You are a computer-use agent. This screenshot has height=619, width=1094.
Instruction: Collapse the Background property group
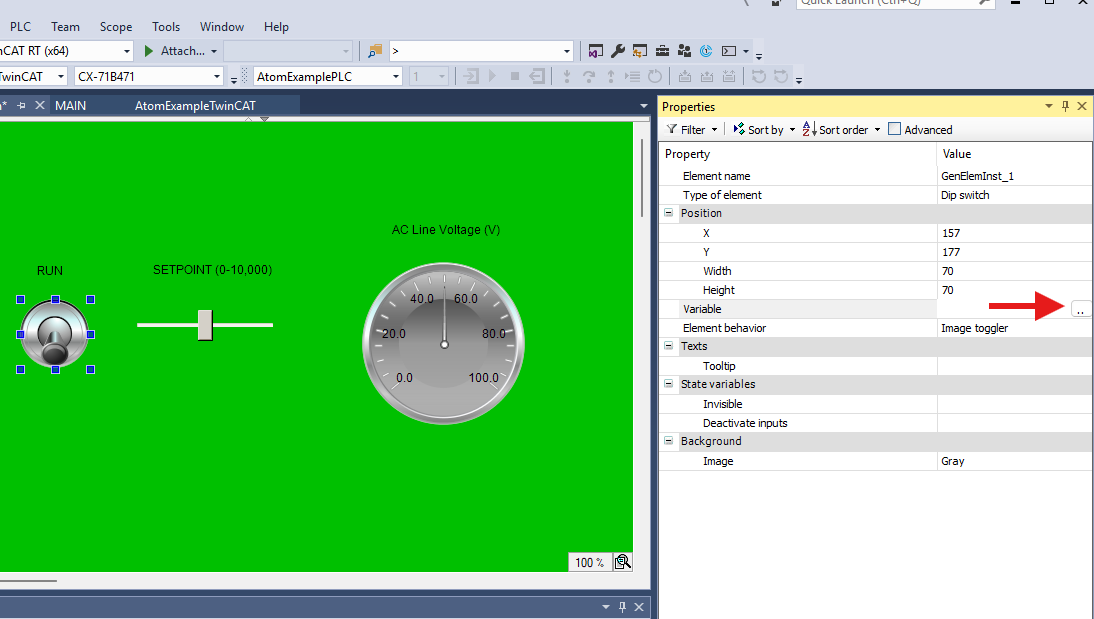pos(668,441)
